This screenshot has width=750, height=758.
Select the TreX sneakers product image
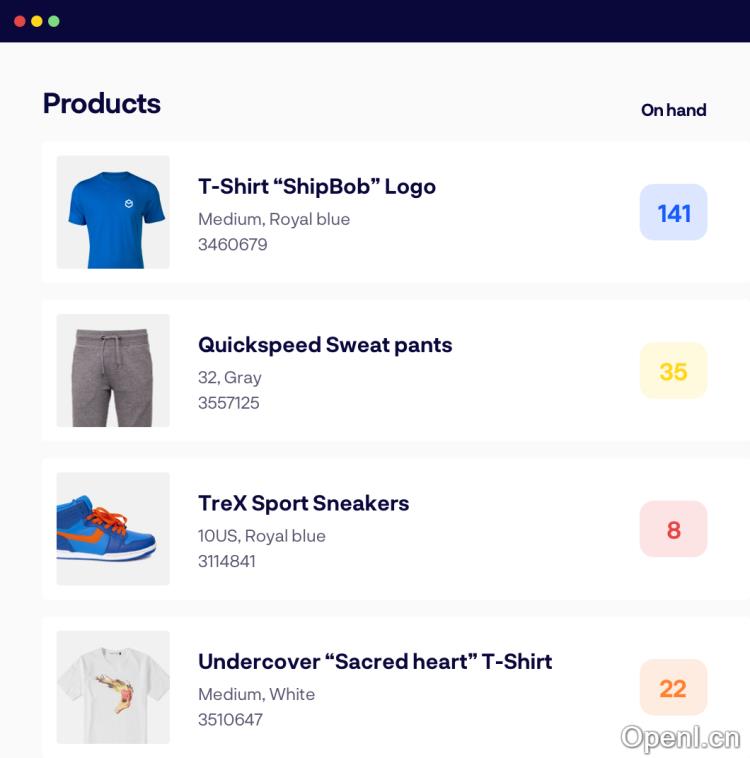pyautogui.click(x=113, y=529)
